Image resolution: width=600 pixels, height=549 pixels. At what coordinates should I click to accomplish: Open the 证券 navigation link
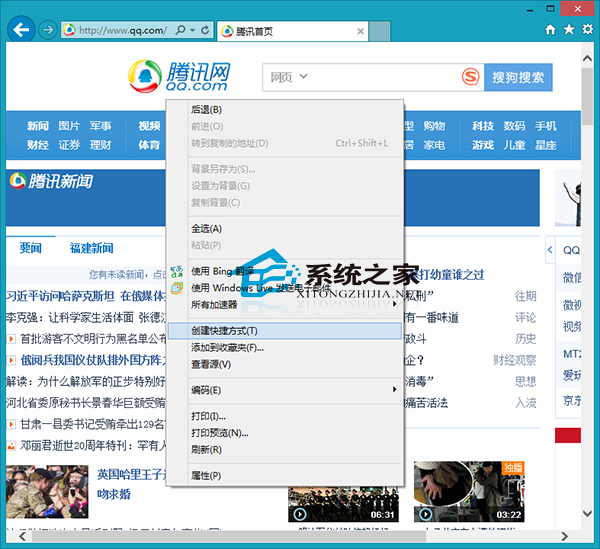[69, 145]
